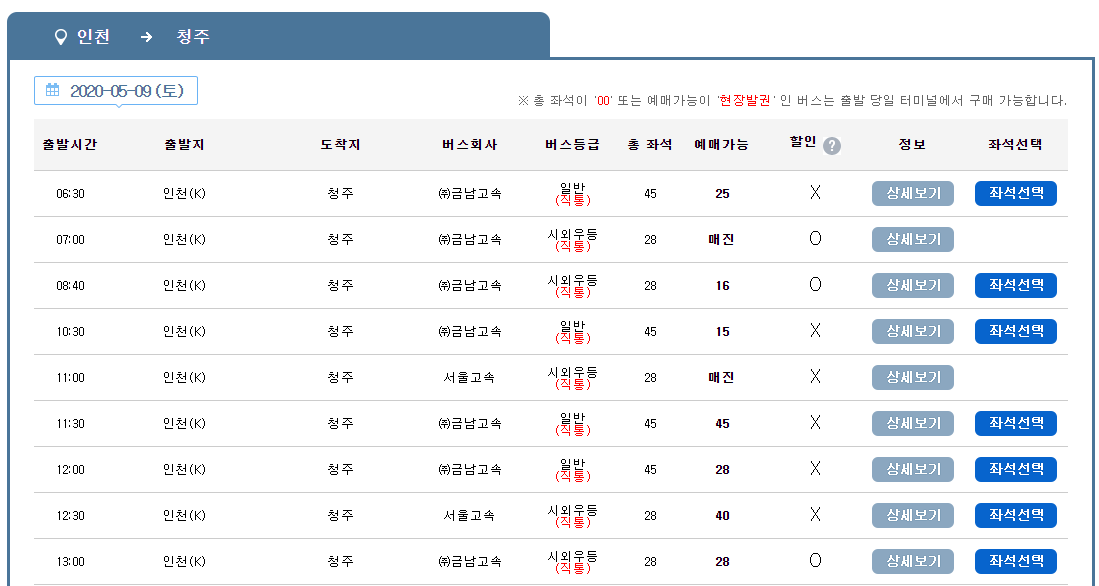Viewport: 1099px width, 586px height.
Task: Click available seats 40 in 12:30 row
Action: [723, 516]
